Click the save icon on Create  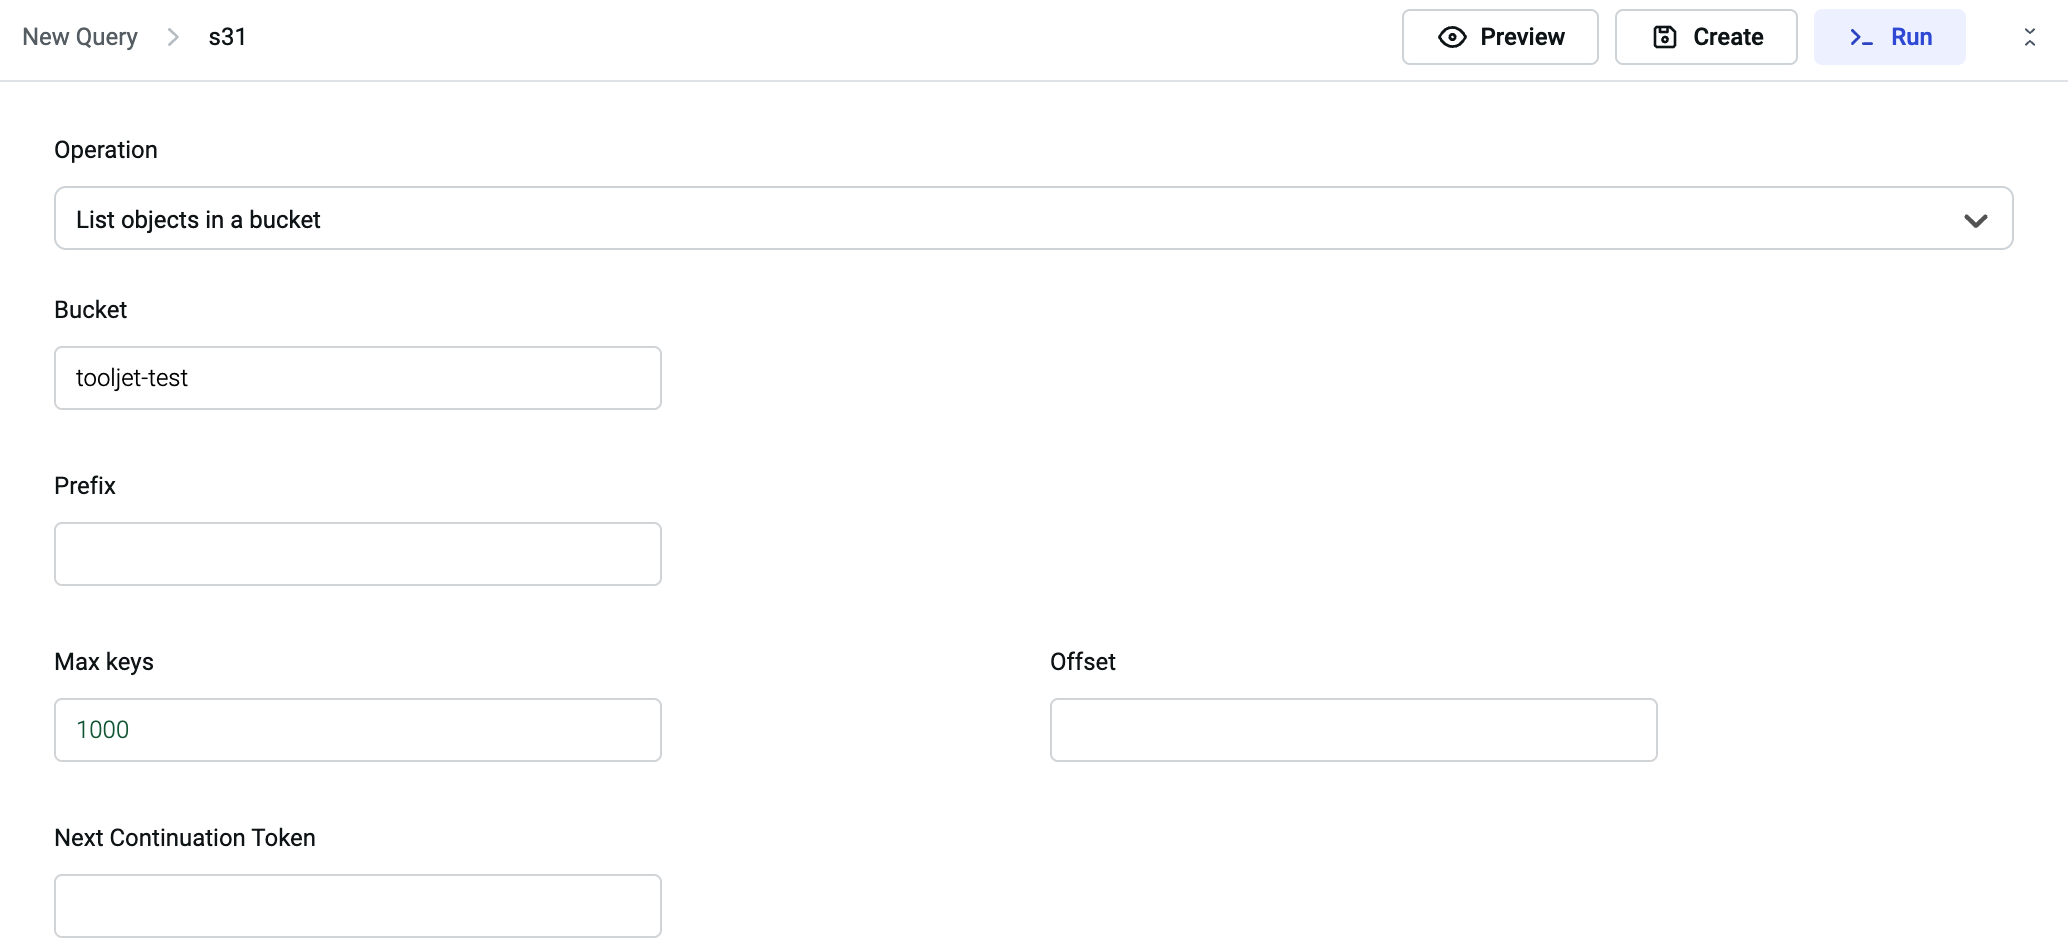point(1665,37)
